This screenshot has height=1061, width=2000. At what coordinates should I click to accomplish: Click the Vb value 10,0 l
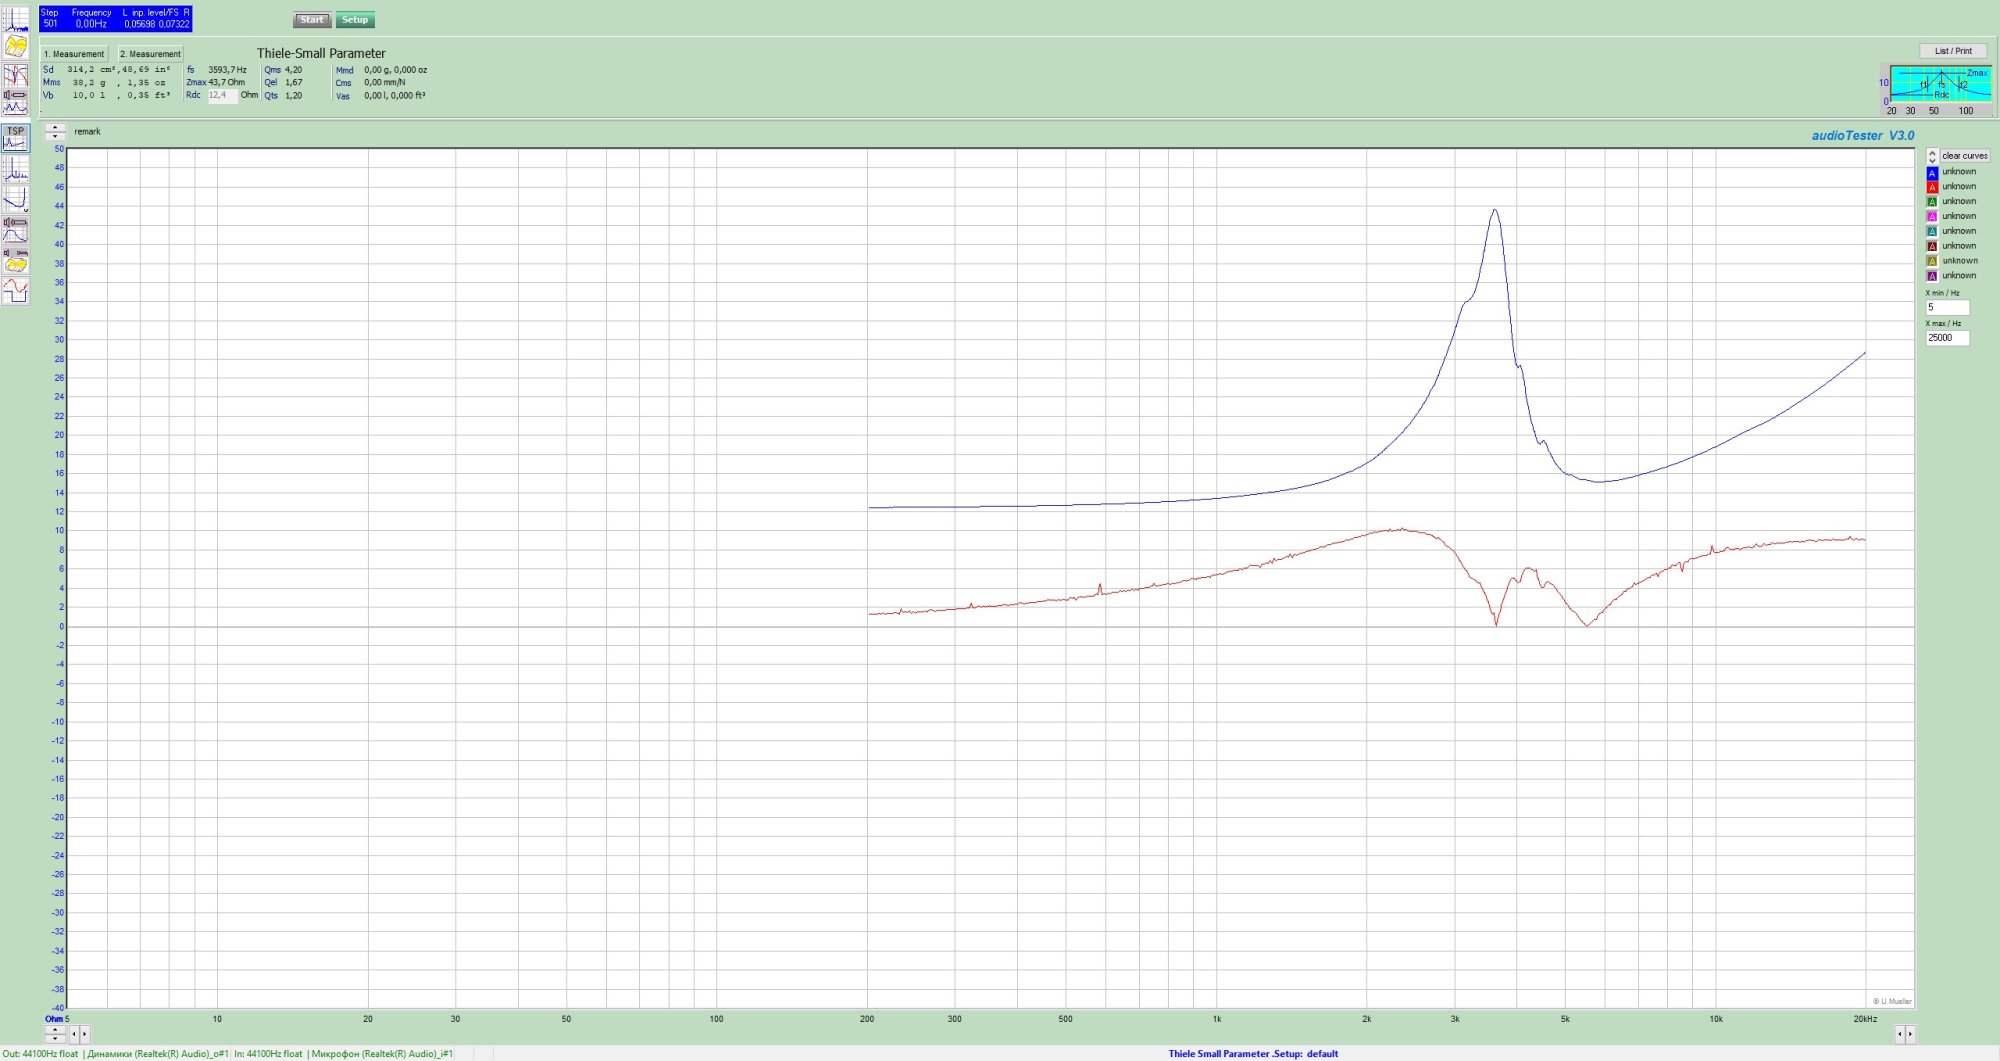coord(89,96)
